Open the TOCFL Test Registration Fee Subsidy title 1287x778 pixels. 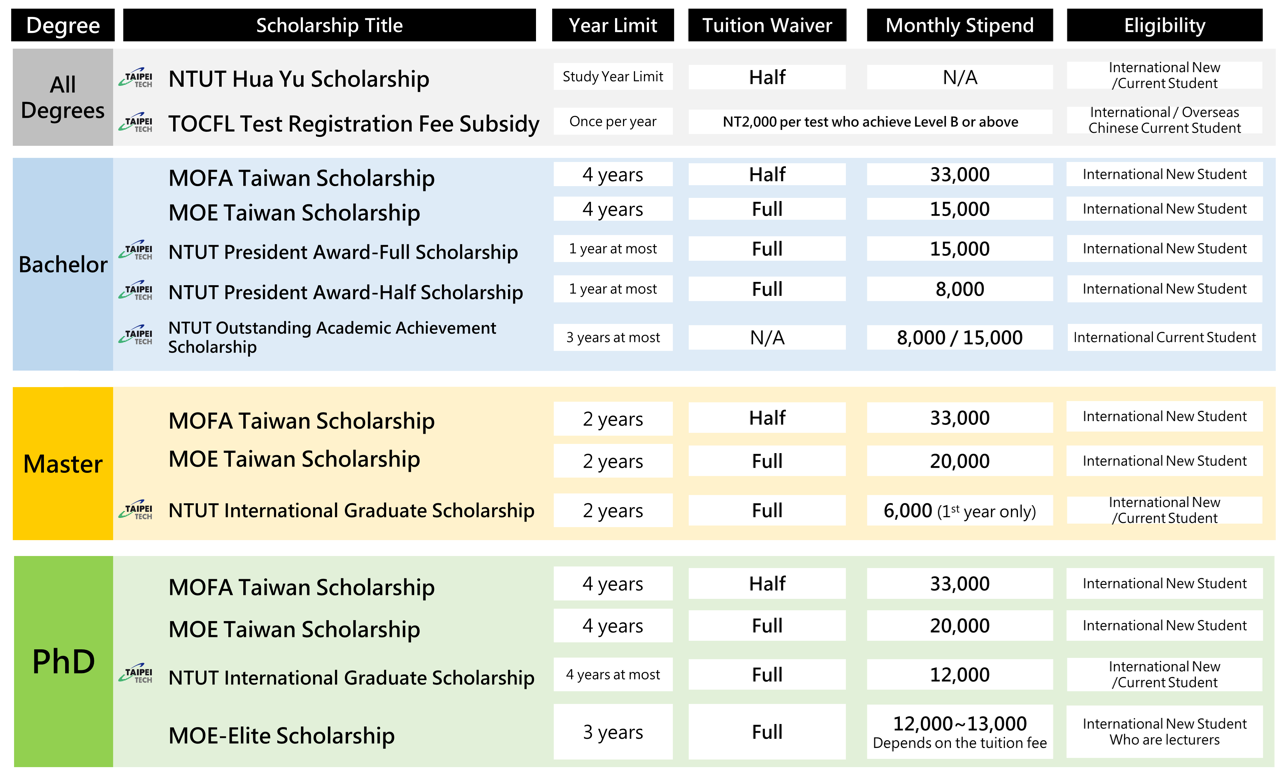353,124
